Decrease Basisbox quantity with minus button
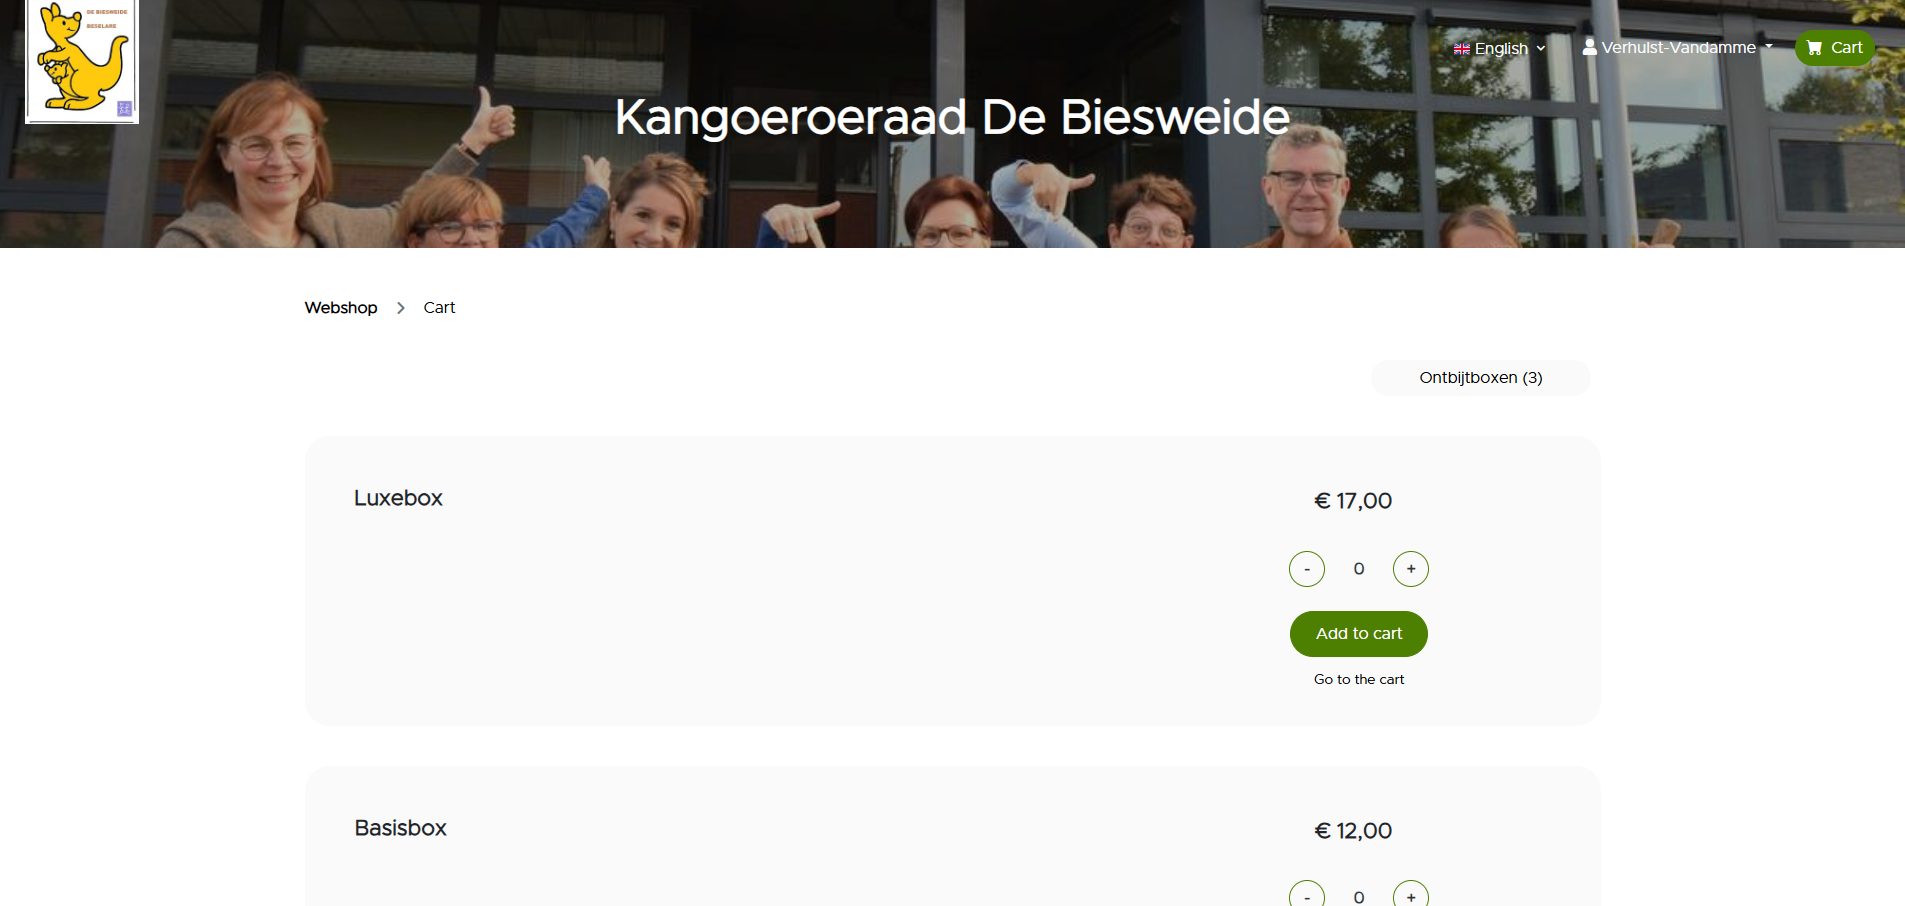This screenshot has width=1905, height=906. [1306, 896]
